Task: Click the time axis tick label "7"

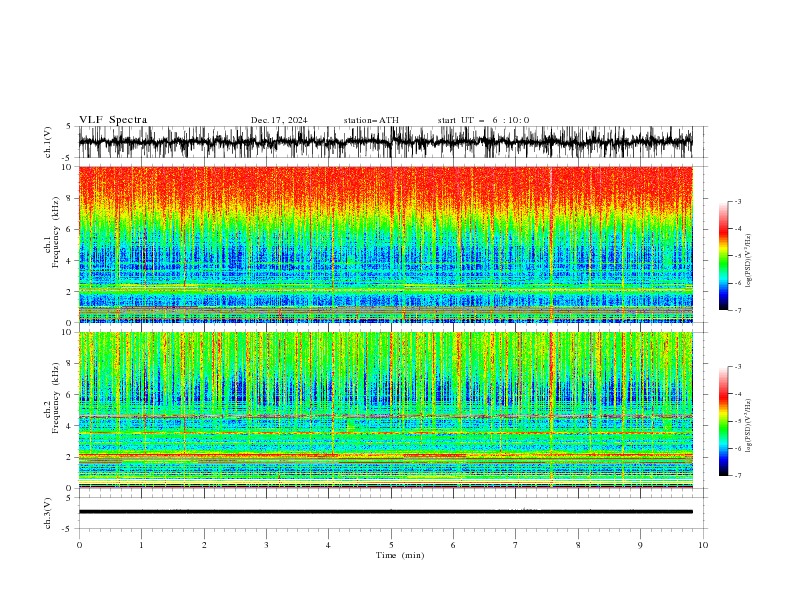Action: tap(516, 545)
